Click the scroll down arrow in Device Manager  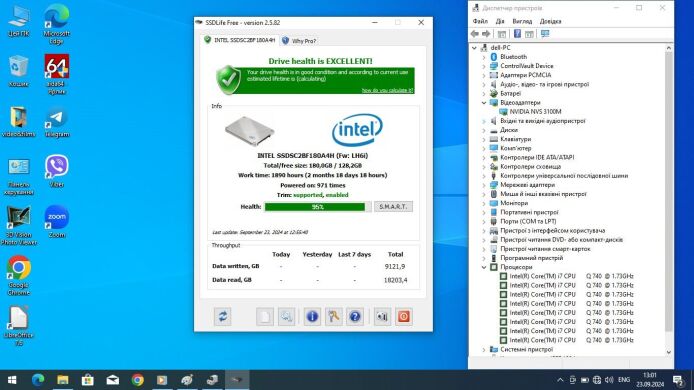(x=669, y=352)
